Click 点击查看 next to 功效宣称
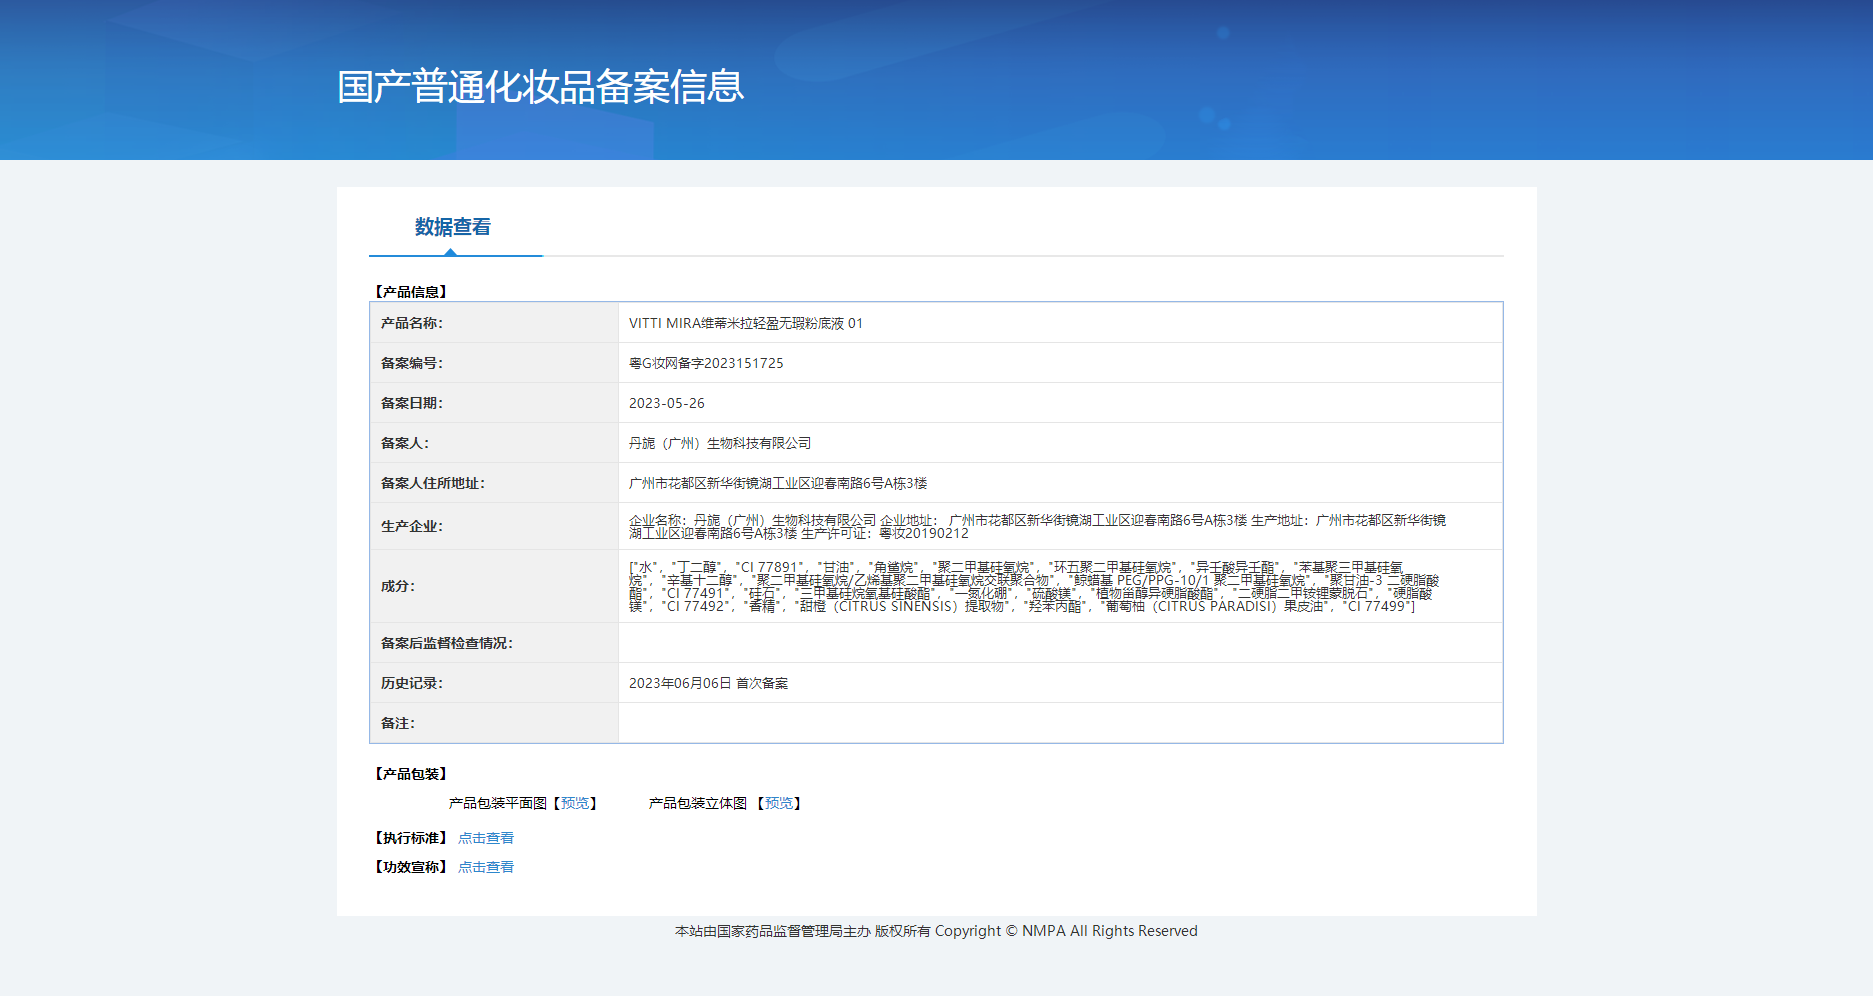Screen dimensions: 1873x996 [x=486, y=867]
